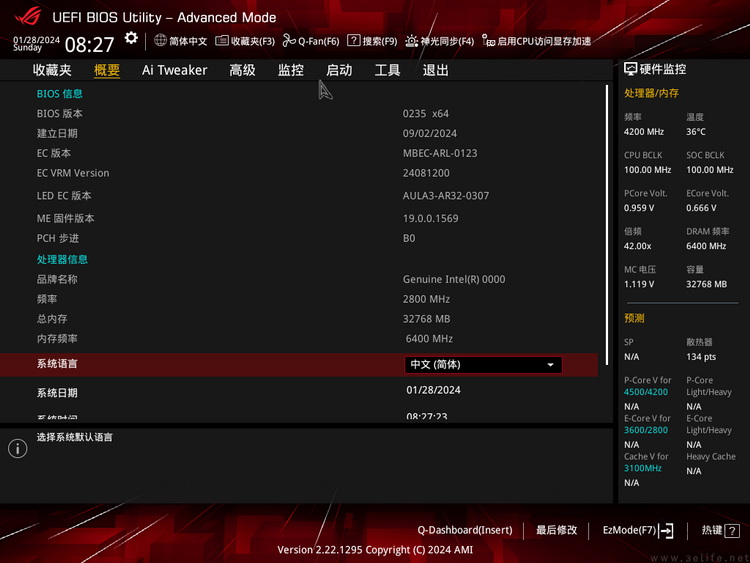Click the 热键 question mark icon

coord(732,530)
